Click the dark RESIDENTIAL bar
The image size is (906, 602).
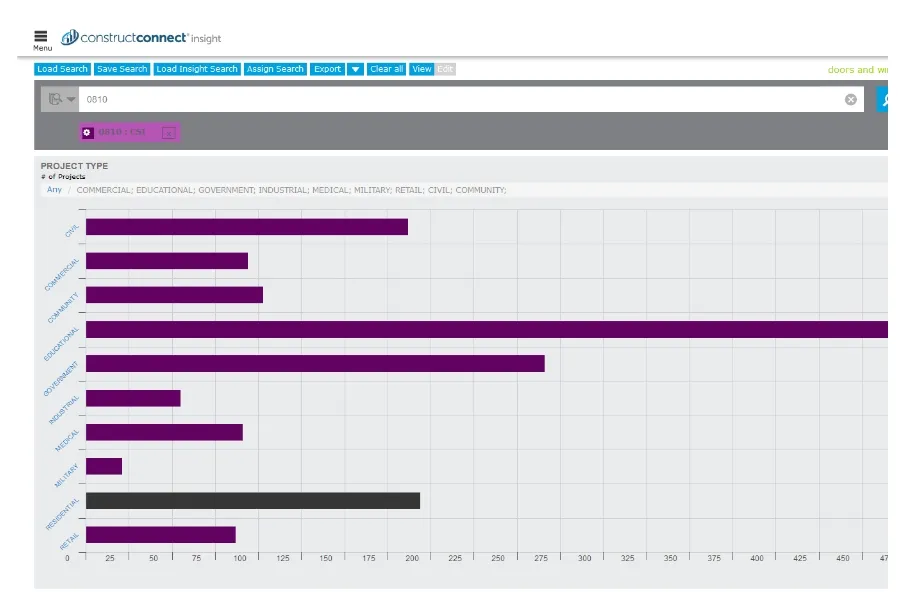[x=253, y=500]
